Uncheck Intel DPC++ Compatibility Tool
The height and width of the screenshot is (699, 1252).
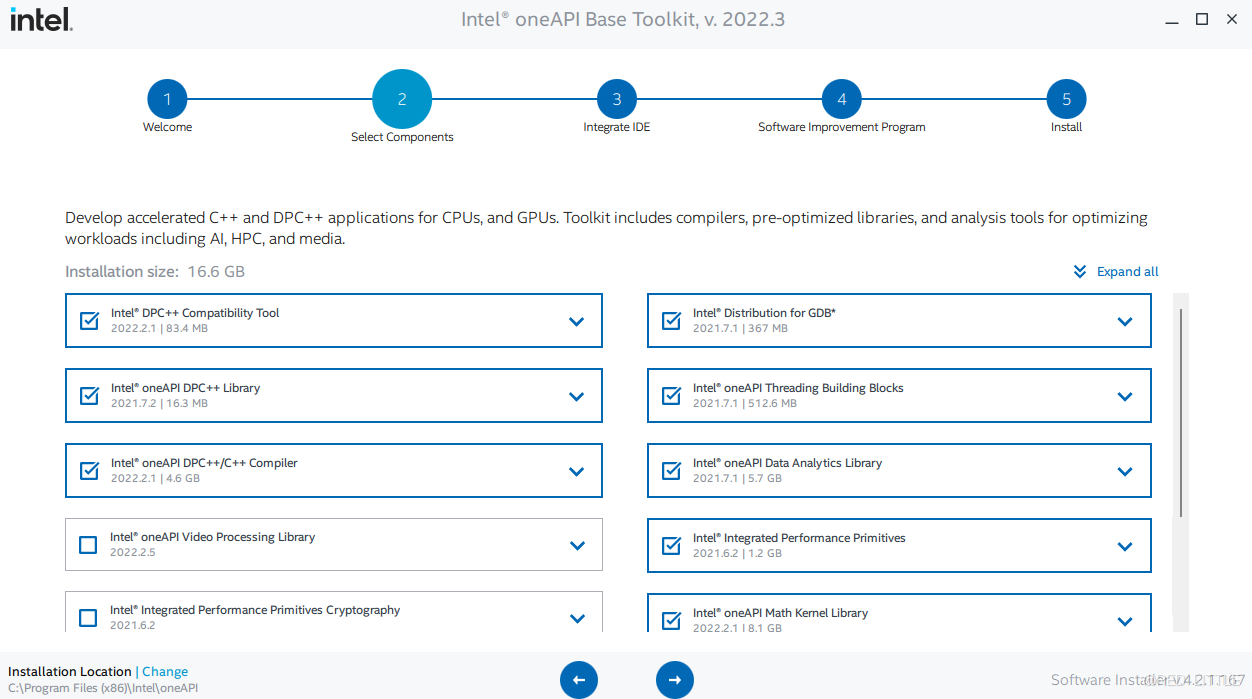(x=90, y=320)
